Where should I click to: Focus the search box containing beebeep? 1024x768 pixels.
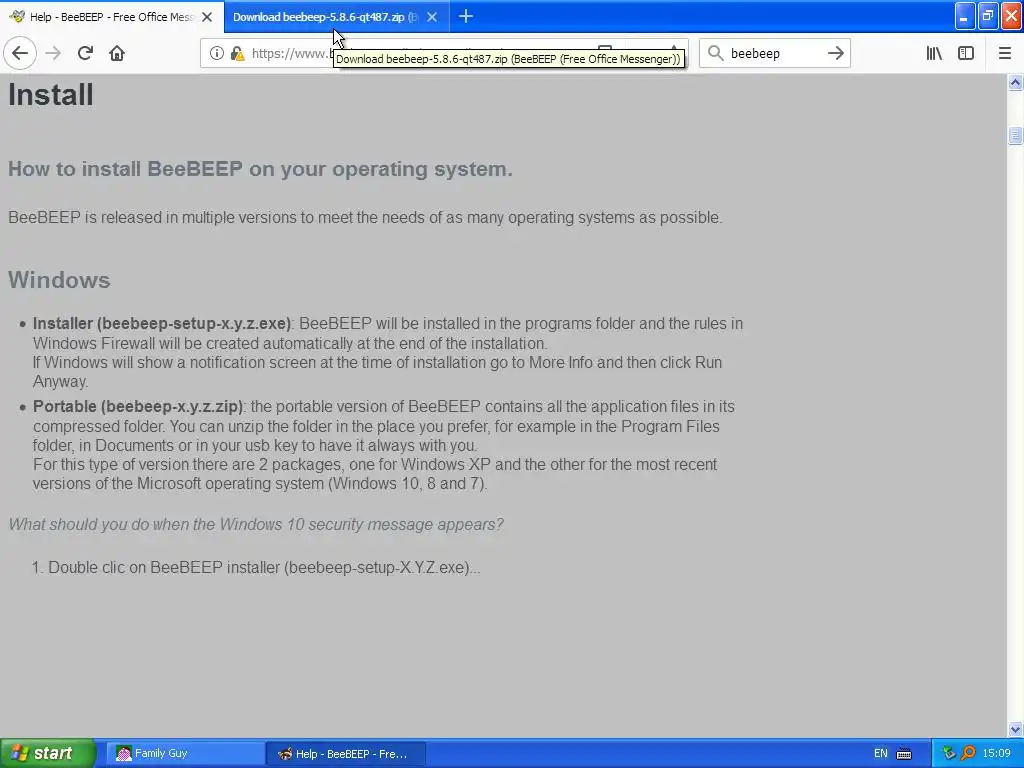(x=775, y=53)
